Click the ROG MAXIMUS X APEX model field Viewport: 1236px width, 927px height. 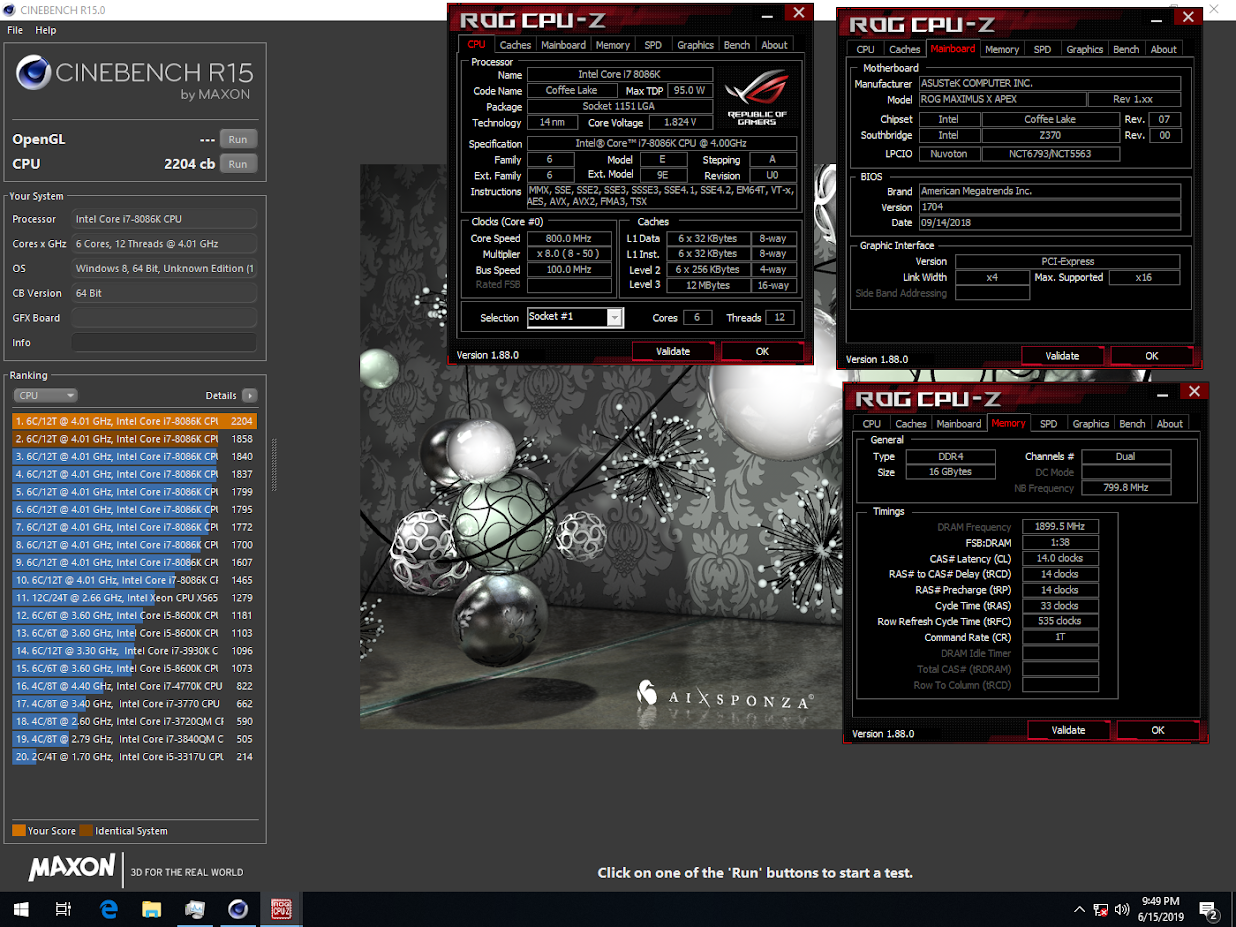click(1001, 100)
